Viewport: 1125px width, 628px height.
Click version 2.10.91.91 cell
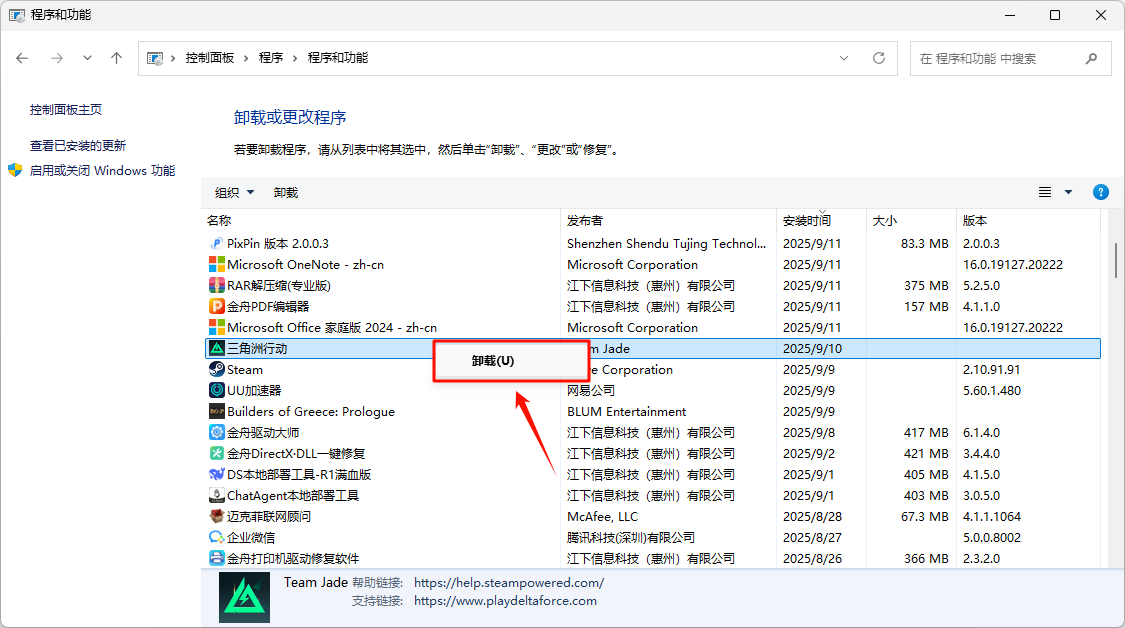pyautogui.click(x=991, y=370)
